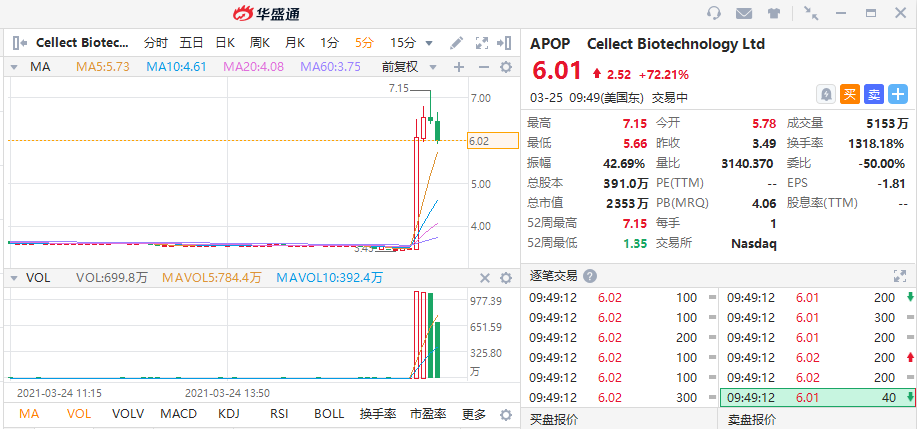This screenshot has height=429, width=917.
Task: Open indicator tab bar settings gear
Action: pos(506,415)
